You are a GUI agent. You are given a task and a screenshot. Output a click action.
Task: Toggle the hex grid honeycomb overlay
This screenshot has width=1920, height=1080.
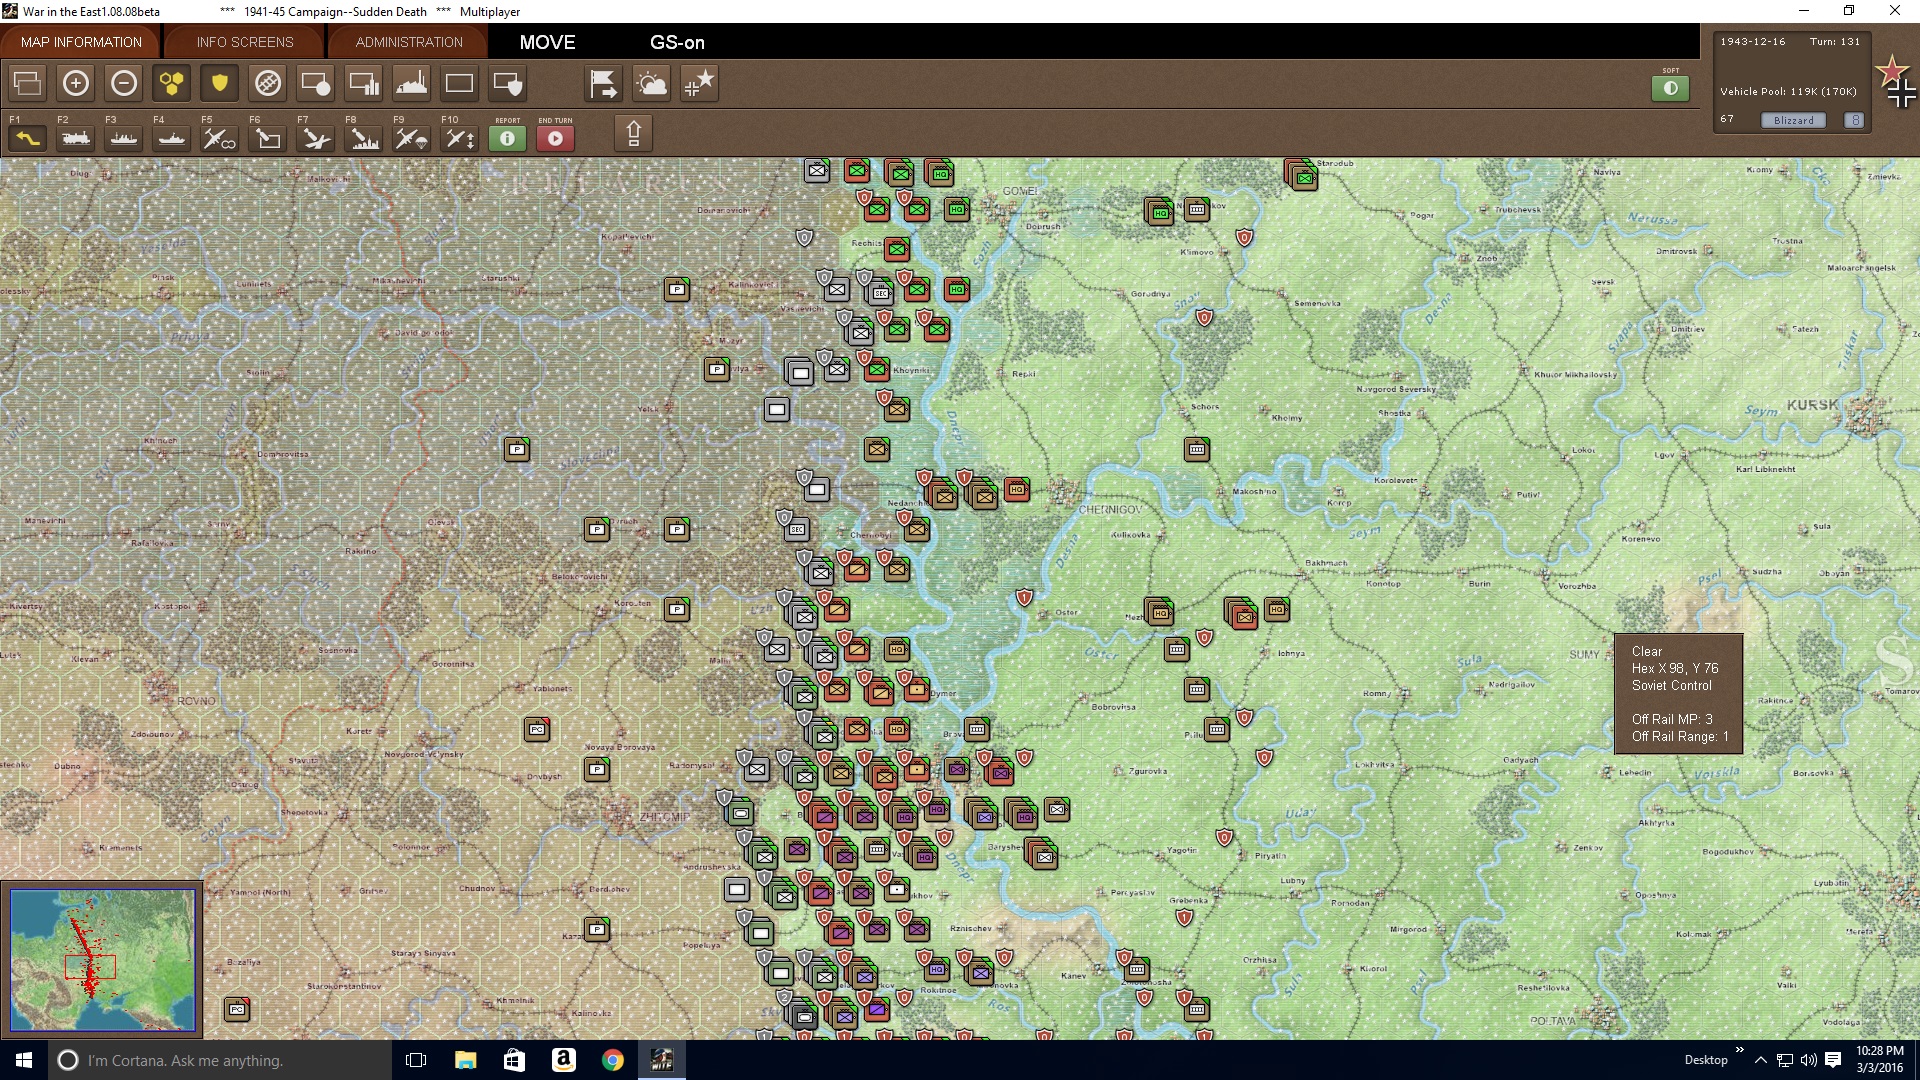(171, 83)
